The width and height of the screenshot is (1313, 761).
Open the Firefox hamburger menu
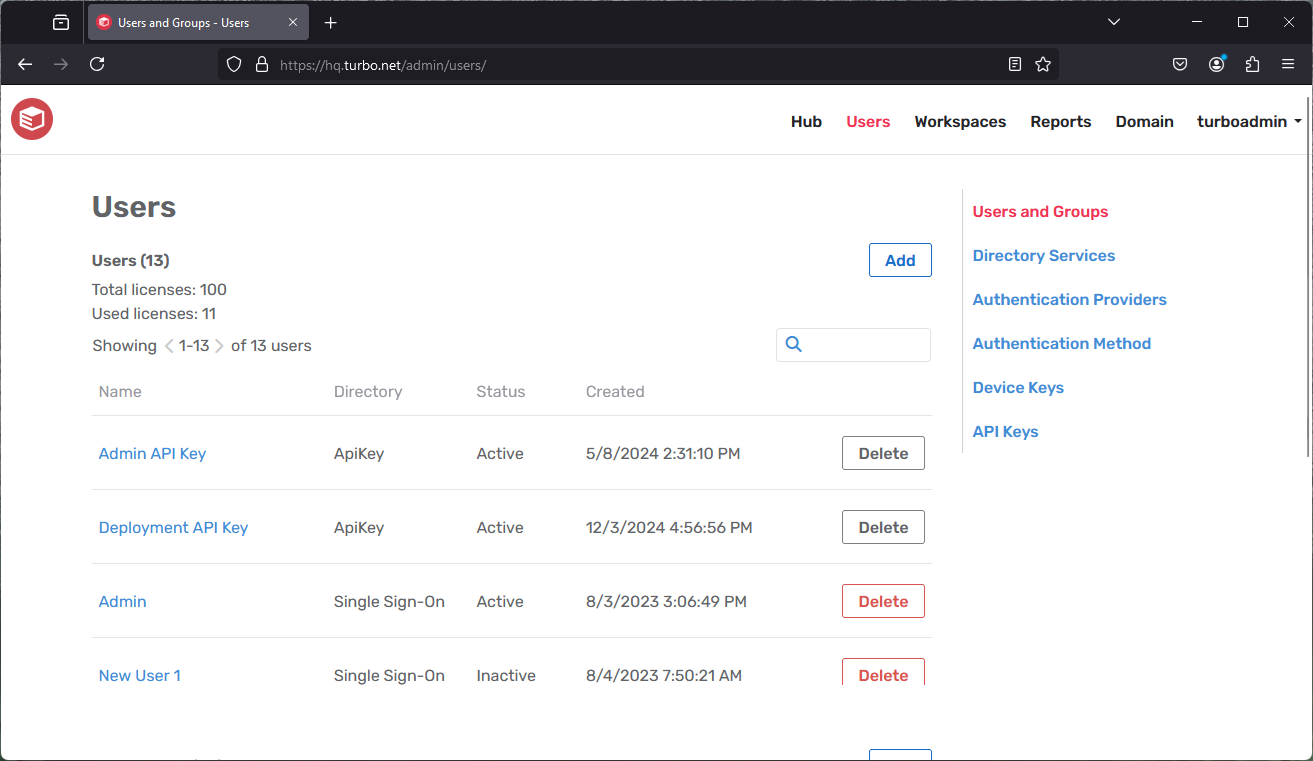click(1288, 63)
